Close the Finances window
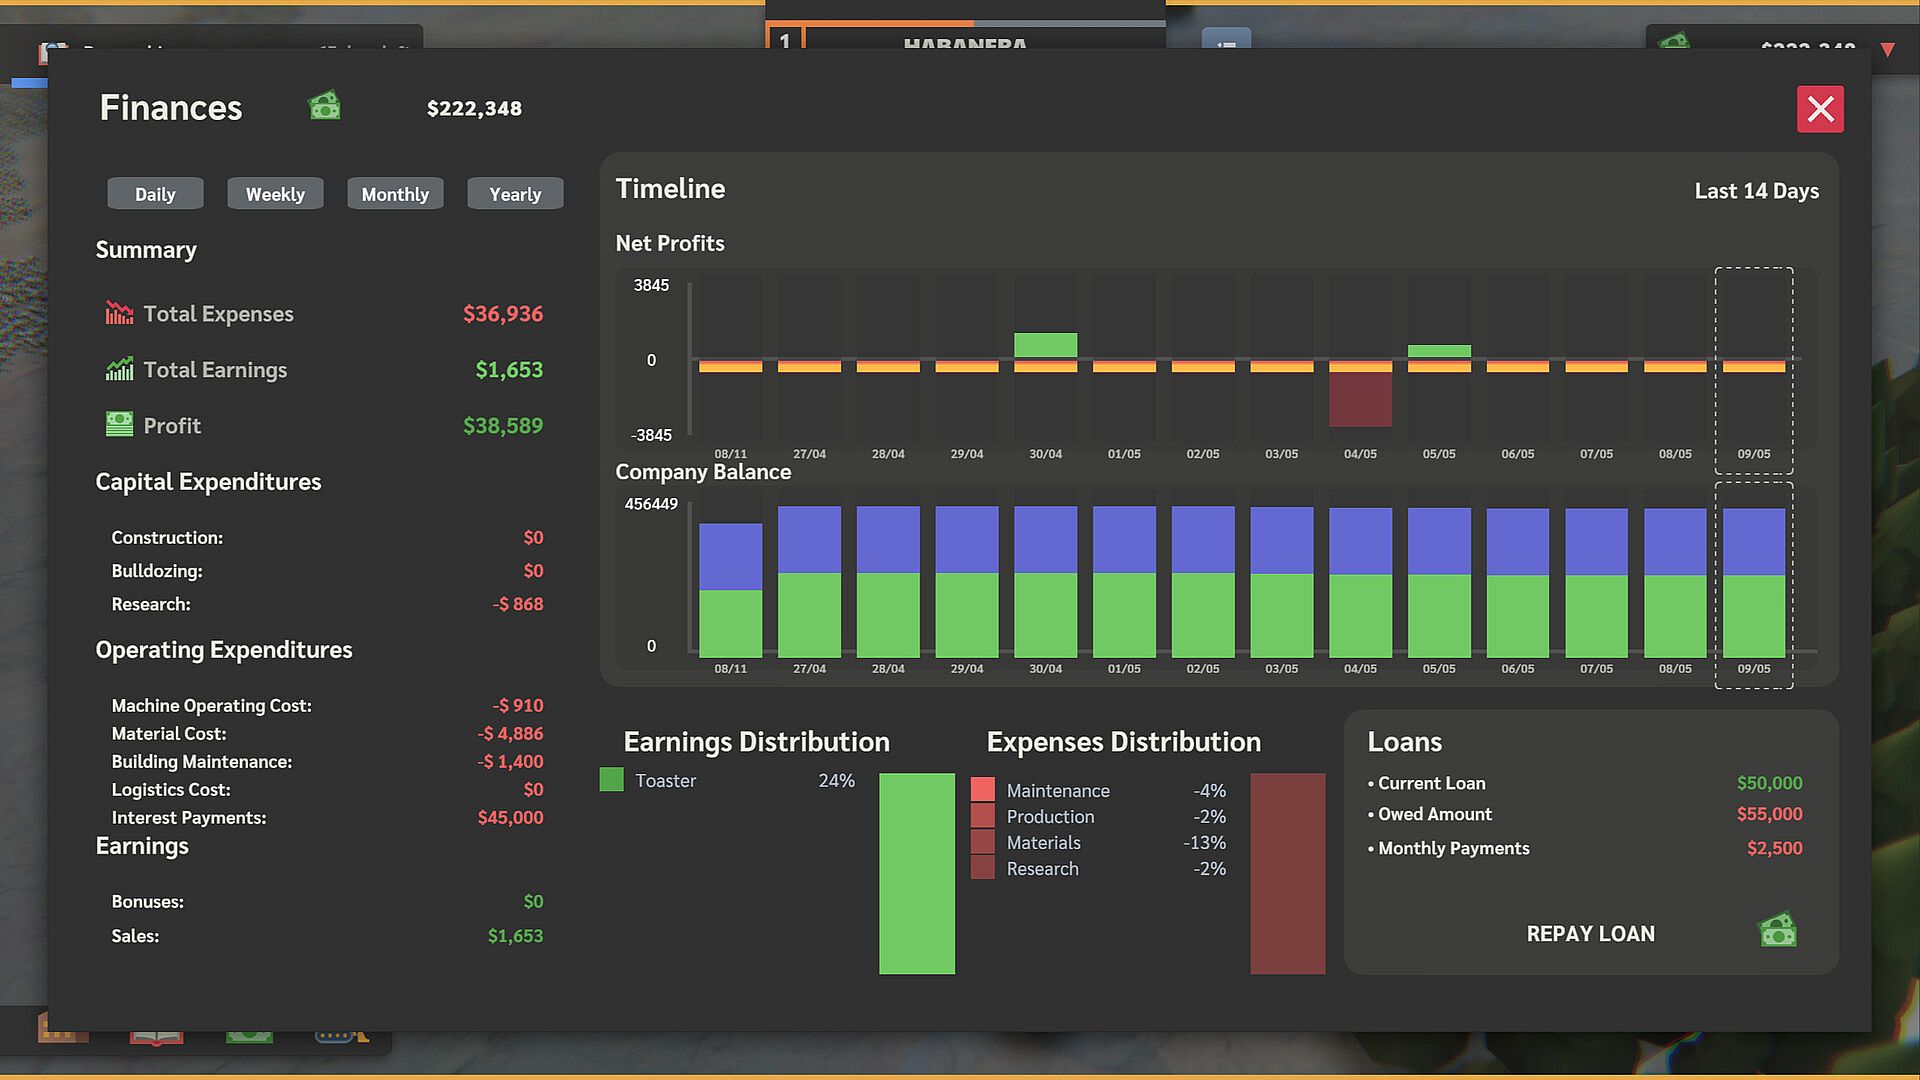Viewport: 1920px width, 1080px height. (1820, 109)
